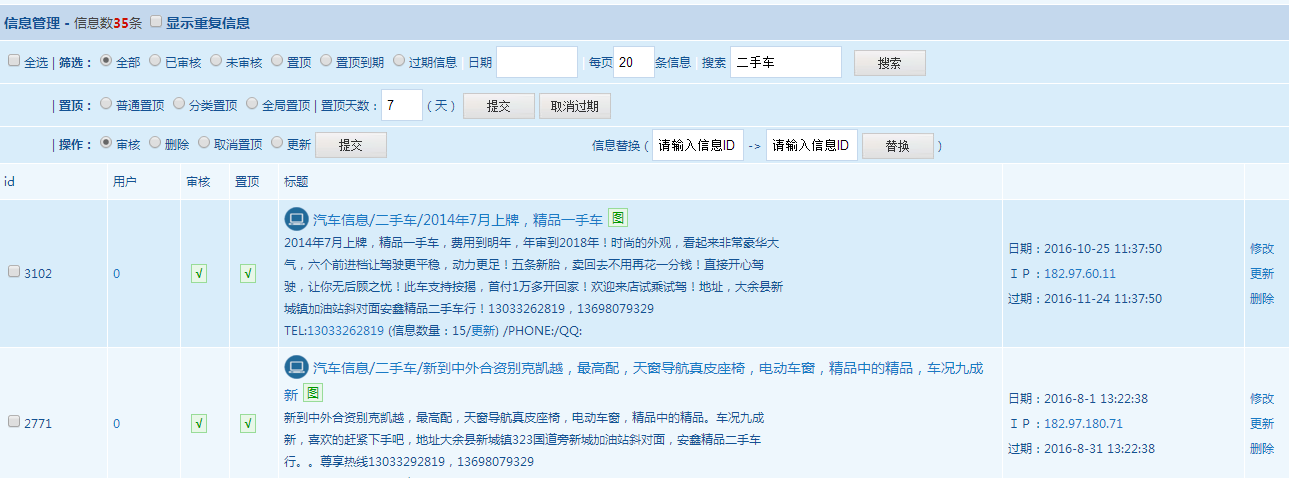Select the 删除 operation radio button
This screenshot has width=1289, height=478.
(x=155, y=143)
